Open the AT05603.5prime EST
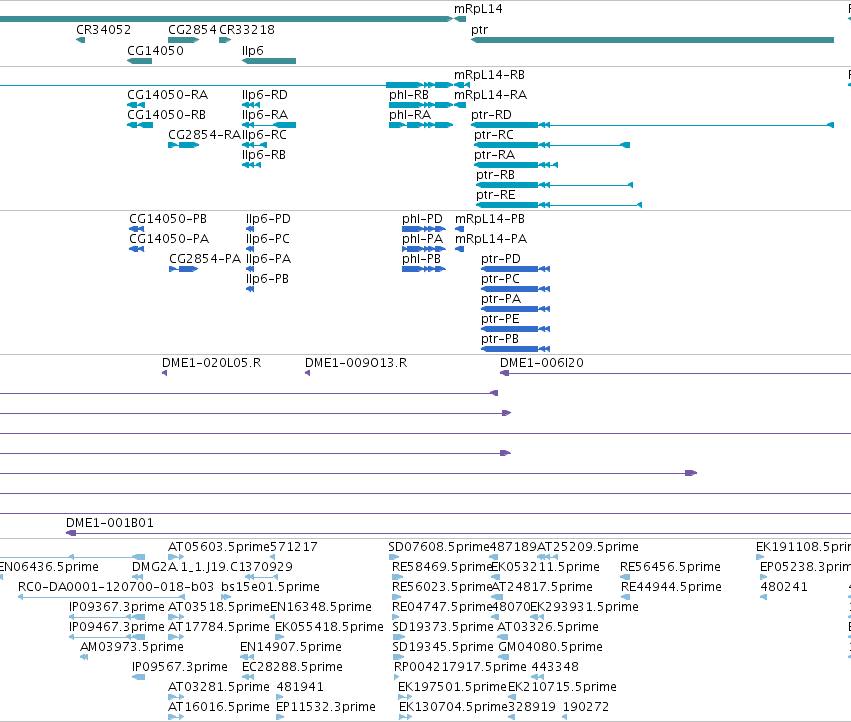 click(x=176, y=557)
